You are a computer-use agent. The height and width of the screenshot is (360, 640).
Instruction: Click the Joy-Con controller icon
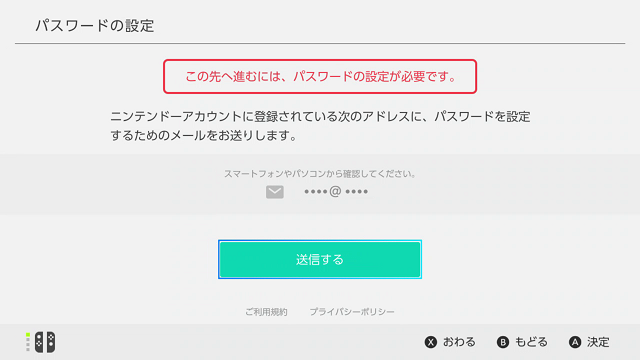click(45, 342)
